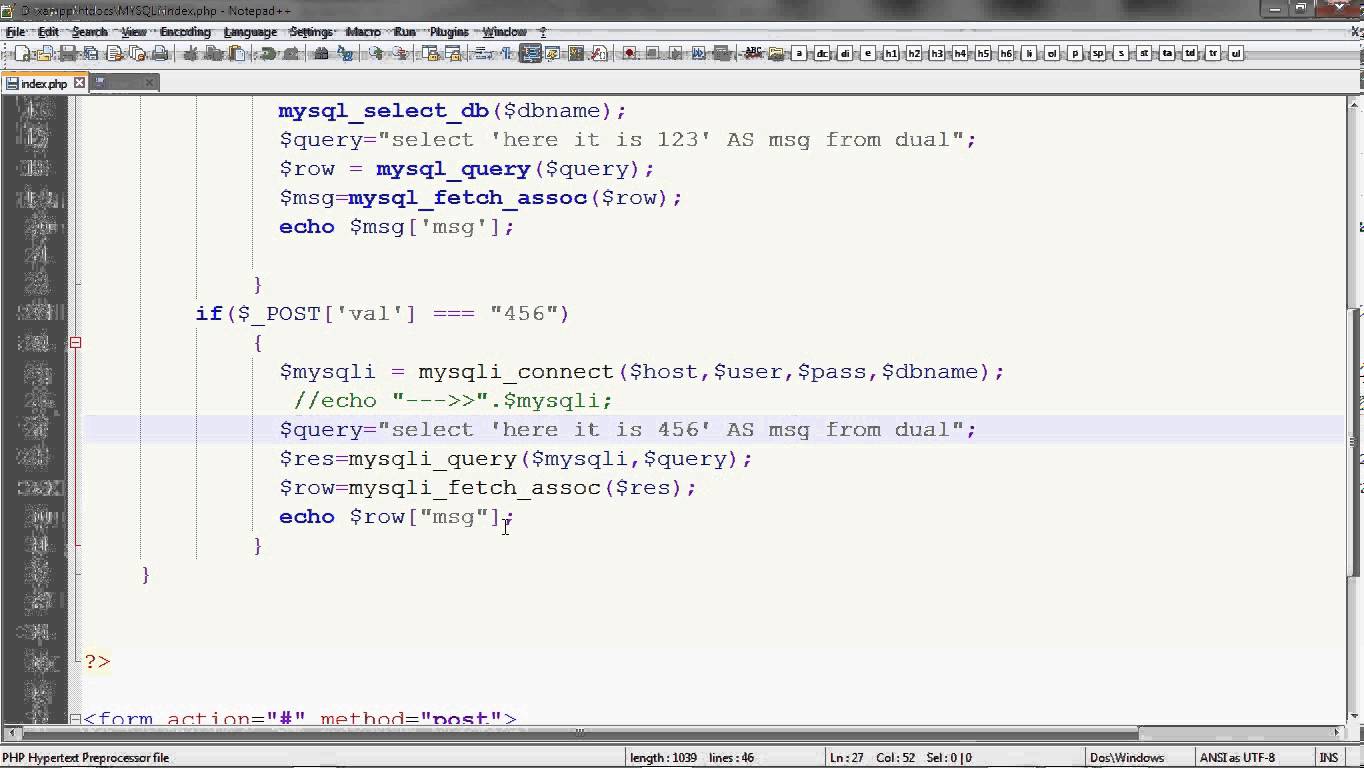Image resolution: width=1364 pixels, height=768 pixels.
Task: Collapse the if val 456 block fold marker
Action: click(75, 342)
